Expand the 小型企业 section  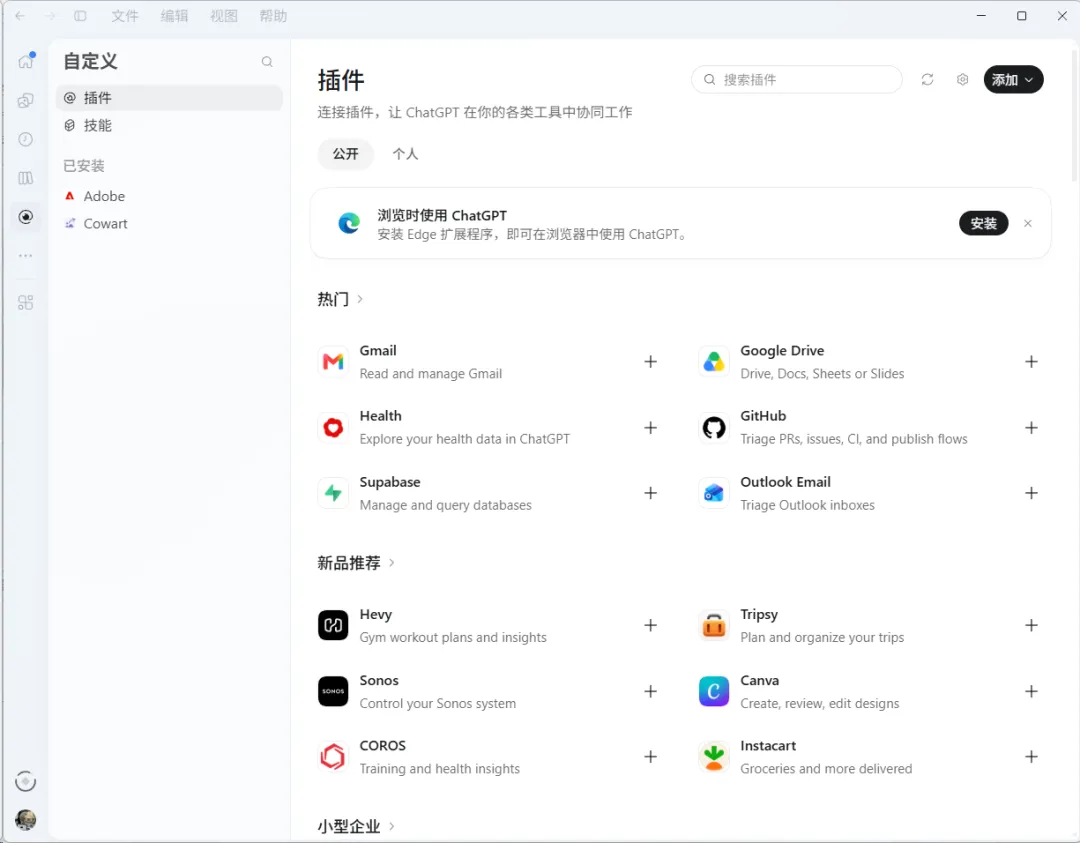[356, 826]
